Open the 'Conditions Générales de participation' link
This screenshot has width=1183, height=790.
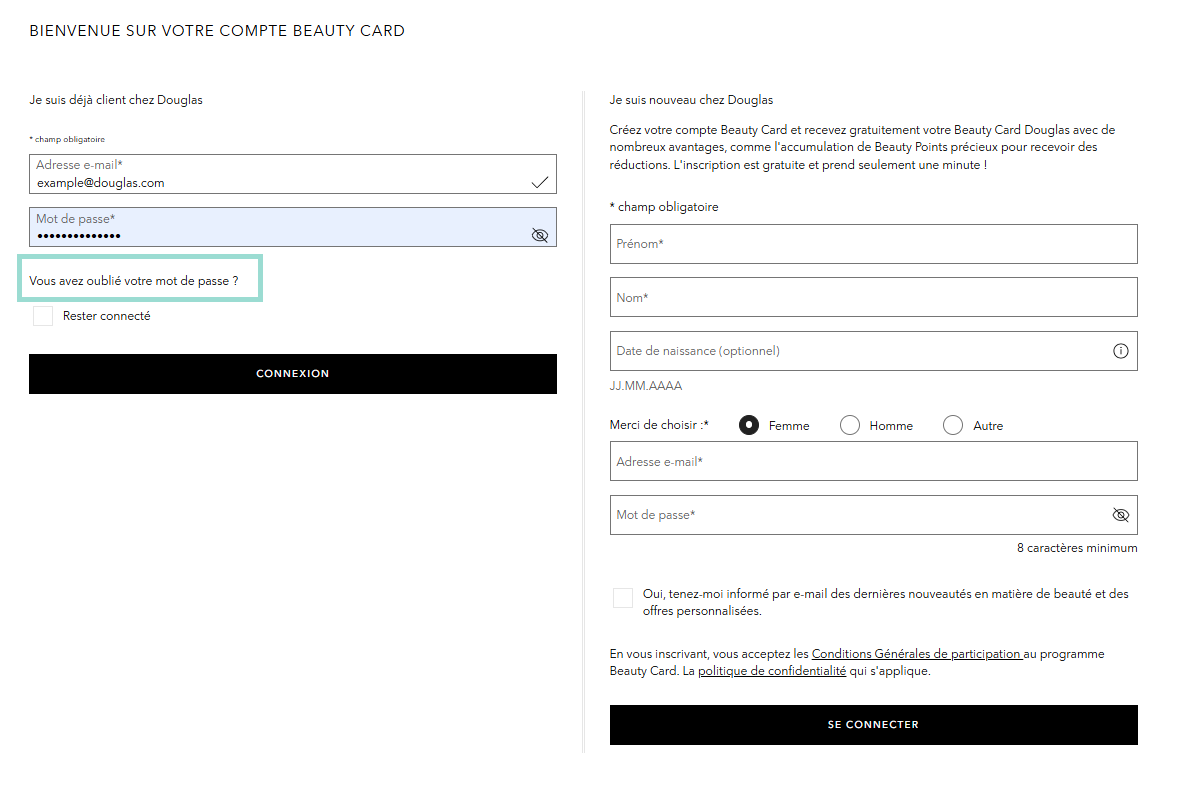point(916,653)
